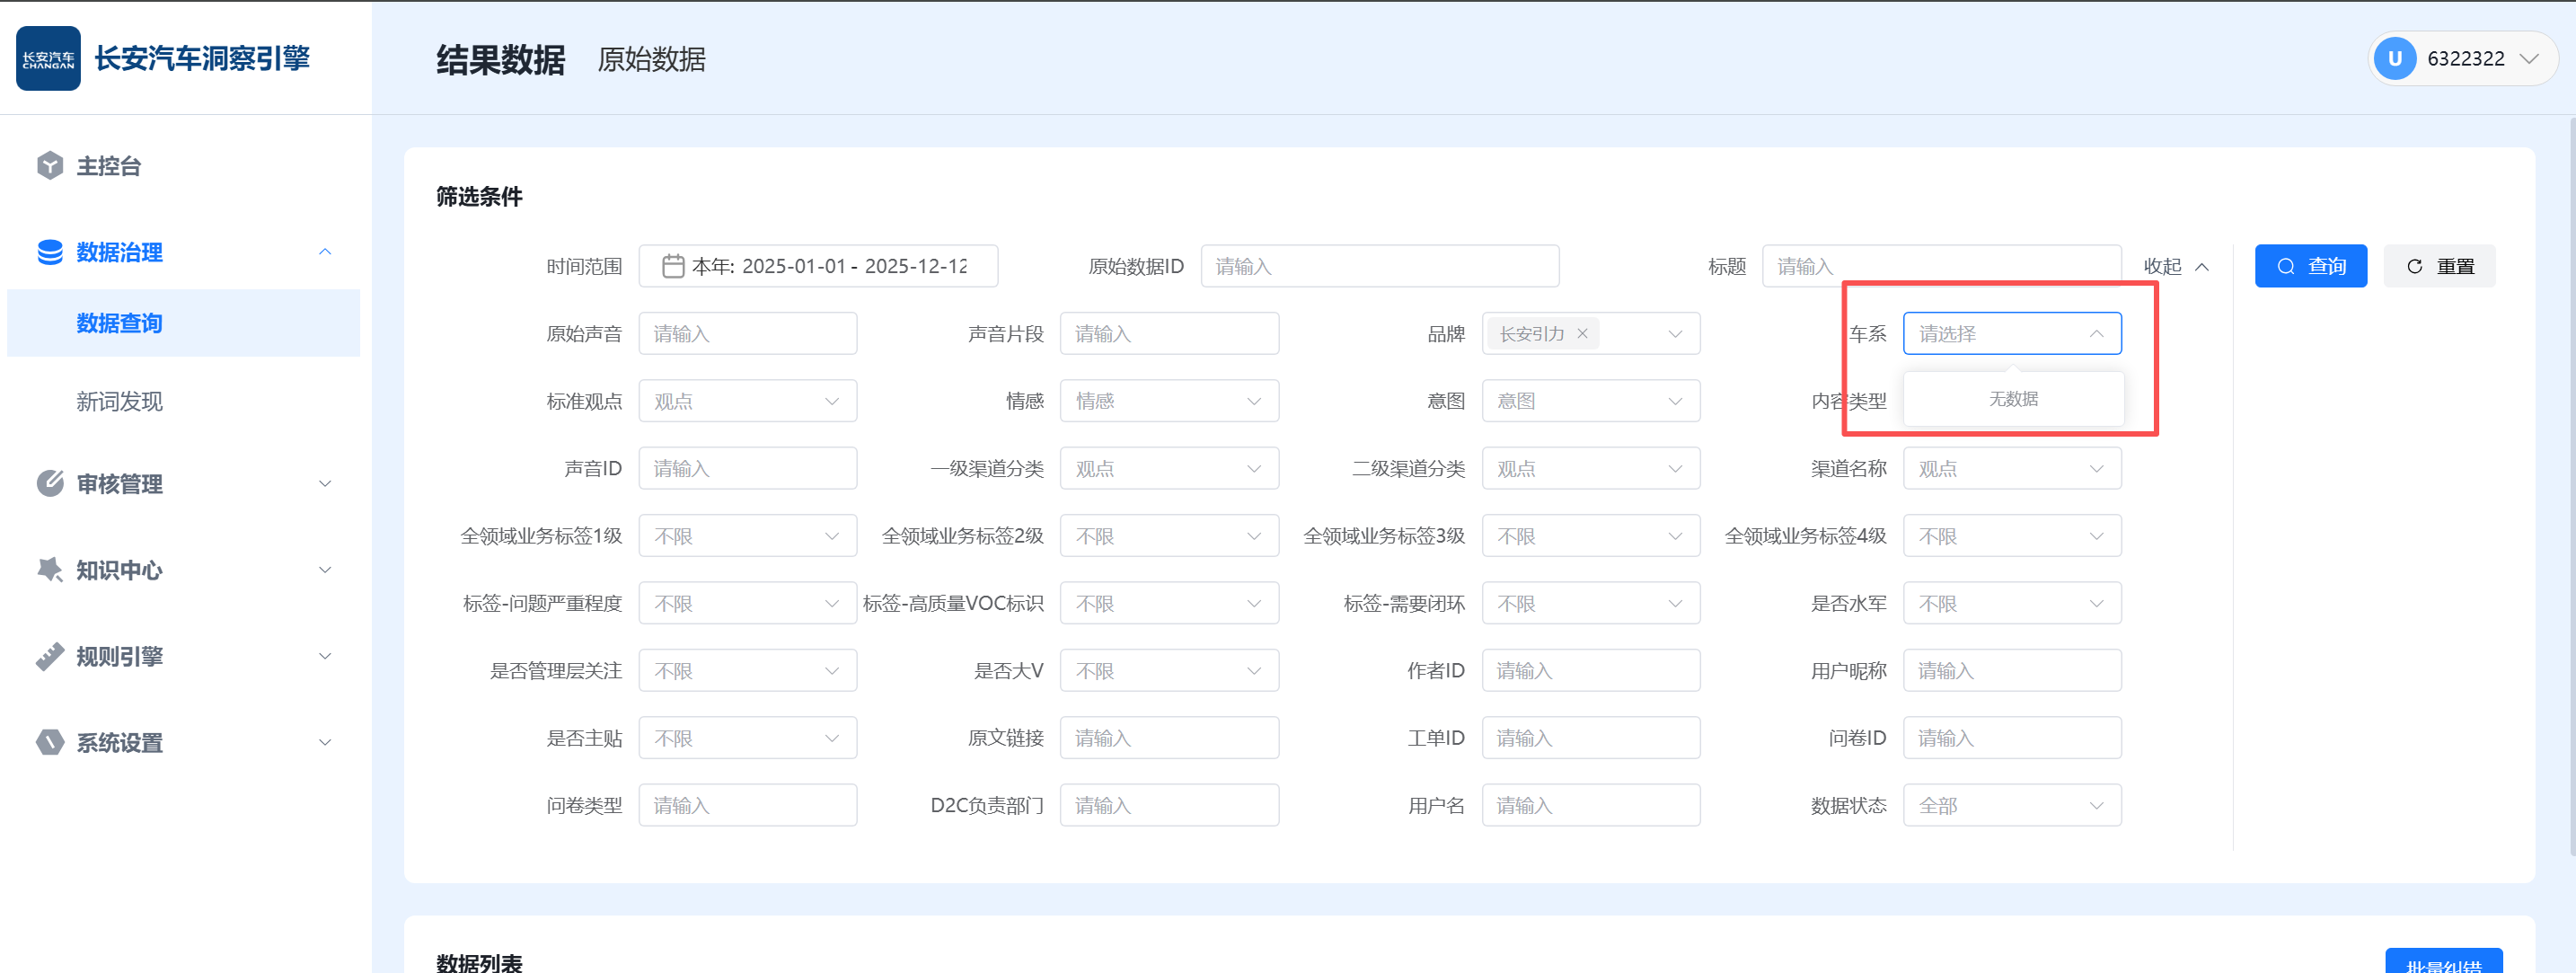Open the 主控台 dashboard icon
Image resolution: width=2576 pixels, height=973 pixels.
click(x=49, y=166)
